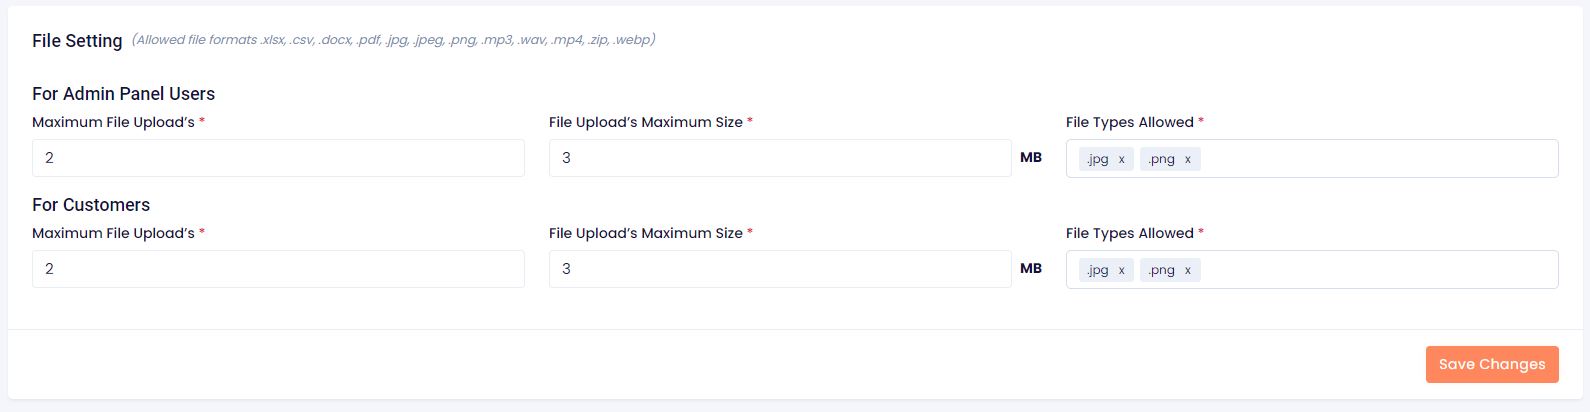The height and width of the screenshot is (412, 1590).
Task: Click the For Admin Panel Users heading
Action: tap(123, 94)
